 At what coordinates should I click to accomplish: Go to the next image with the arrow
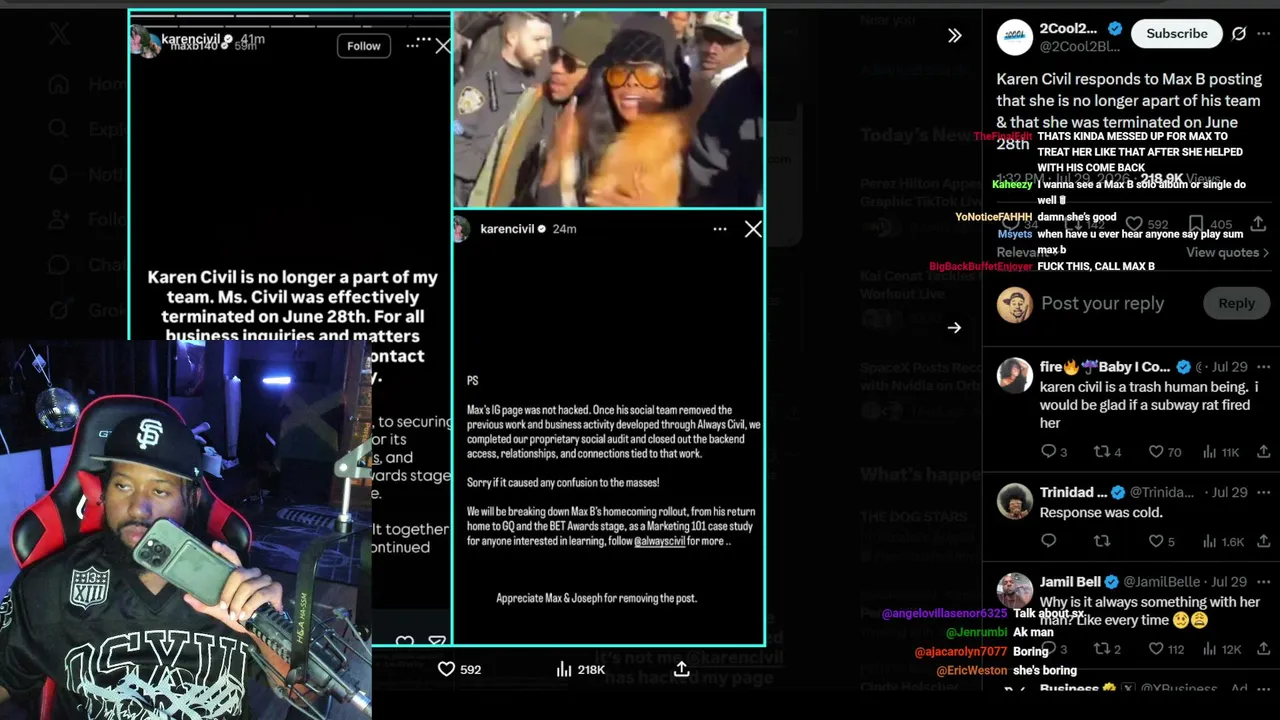954,328
